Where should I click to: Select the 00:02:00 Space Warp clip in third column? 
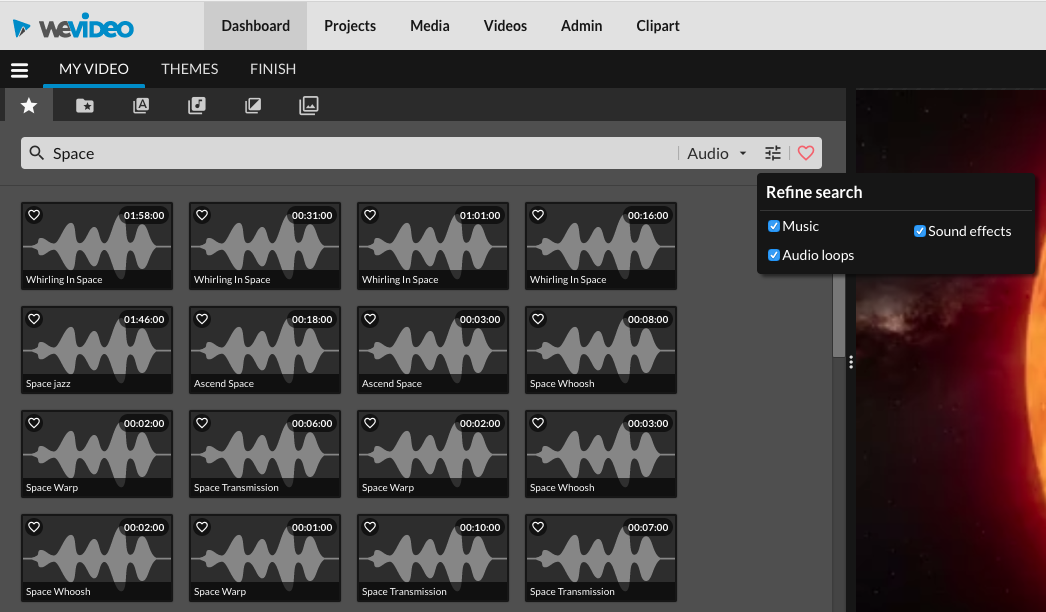tap(433, 454)
